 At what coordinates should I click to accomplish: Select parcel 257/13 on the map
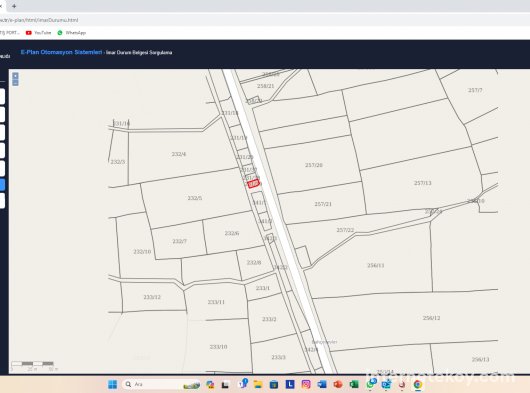[x=423, y=183]
